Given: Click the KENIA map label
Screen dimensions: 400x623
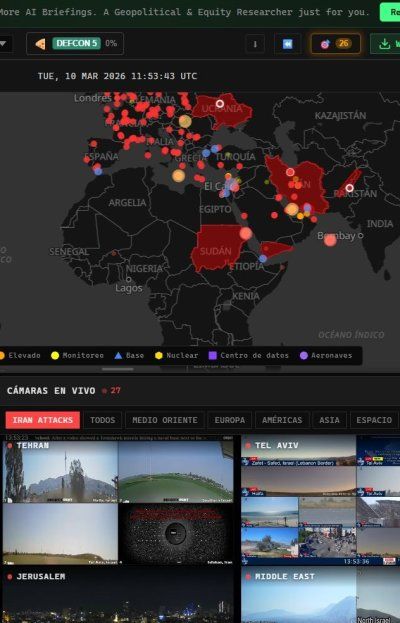Looking at the screenshot, I should 245,296.
